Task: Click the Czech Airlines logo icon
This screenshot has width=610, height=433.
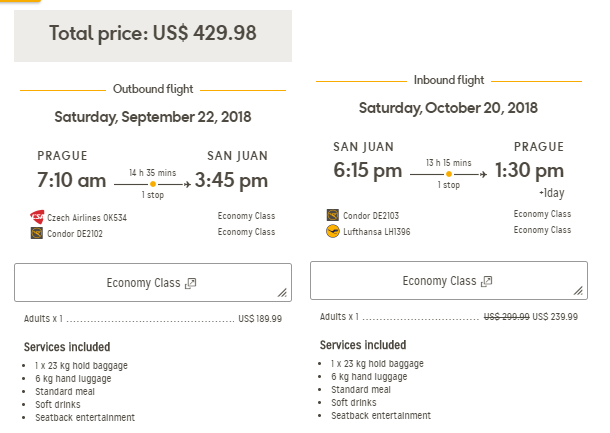Action: [37, 217]
